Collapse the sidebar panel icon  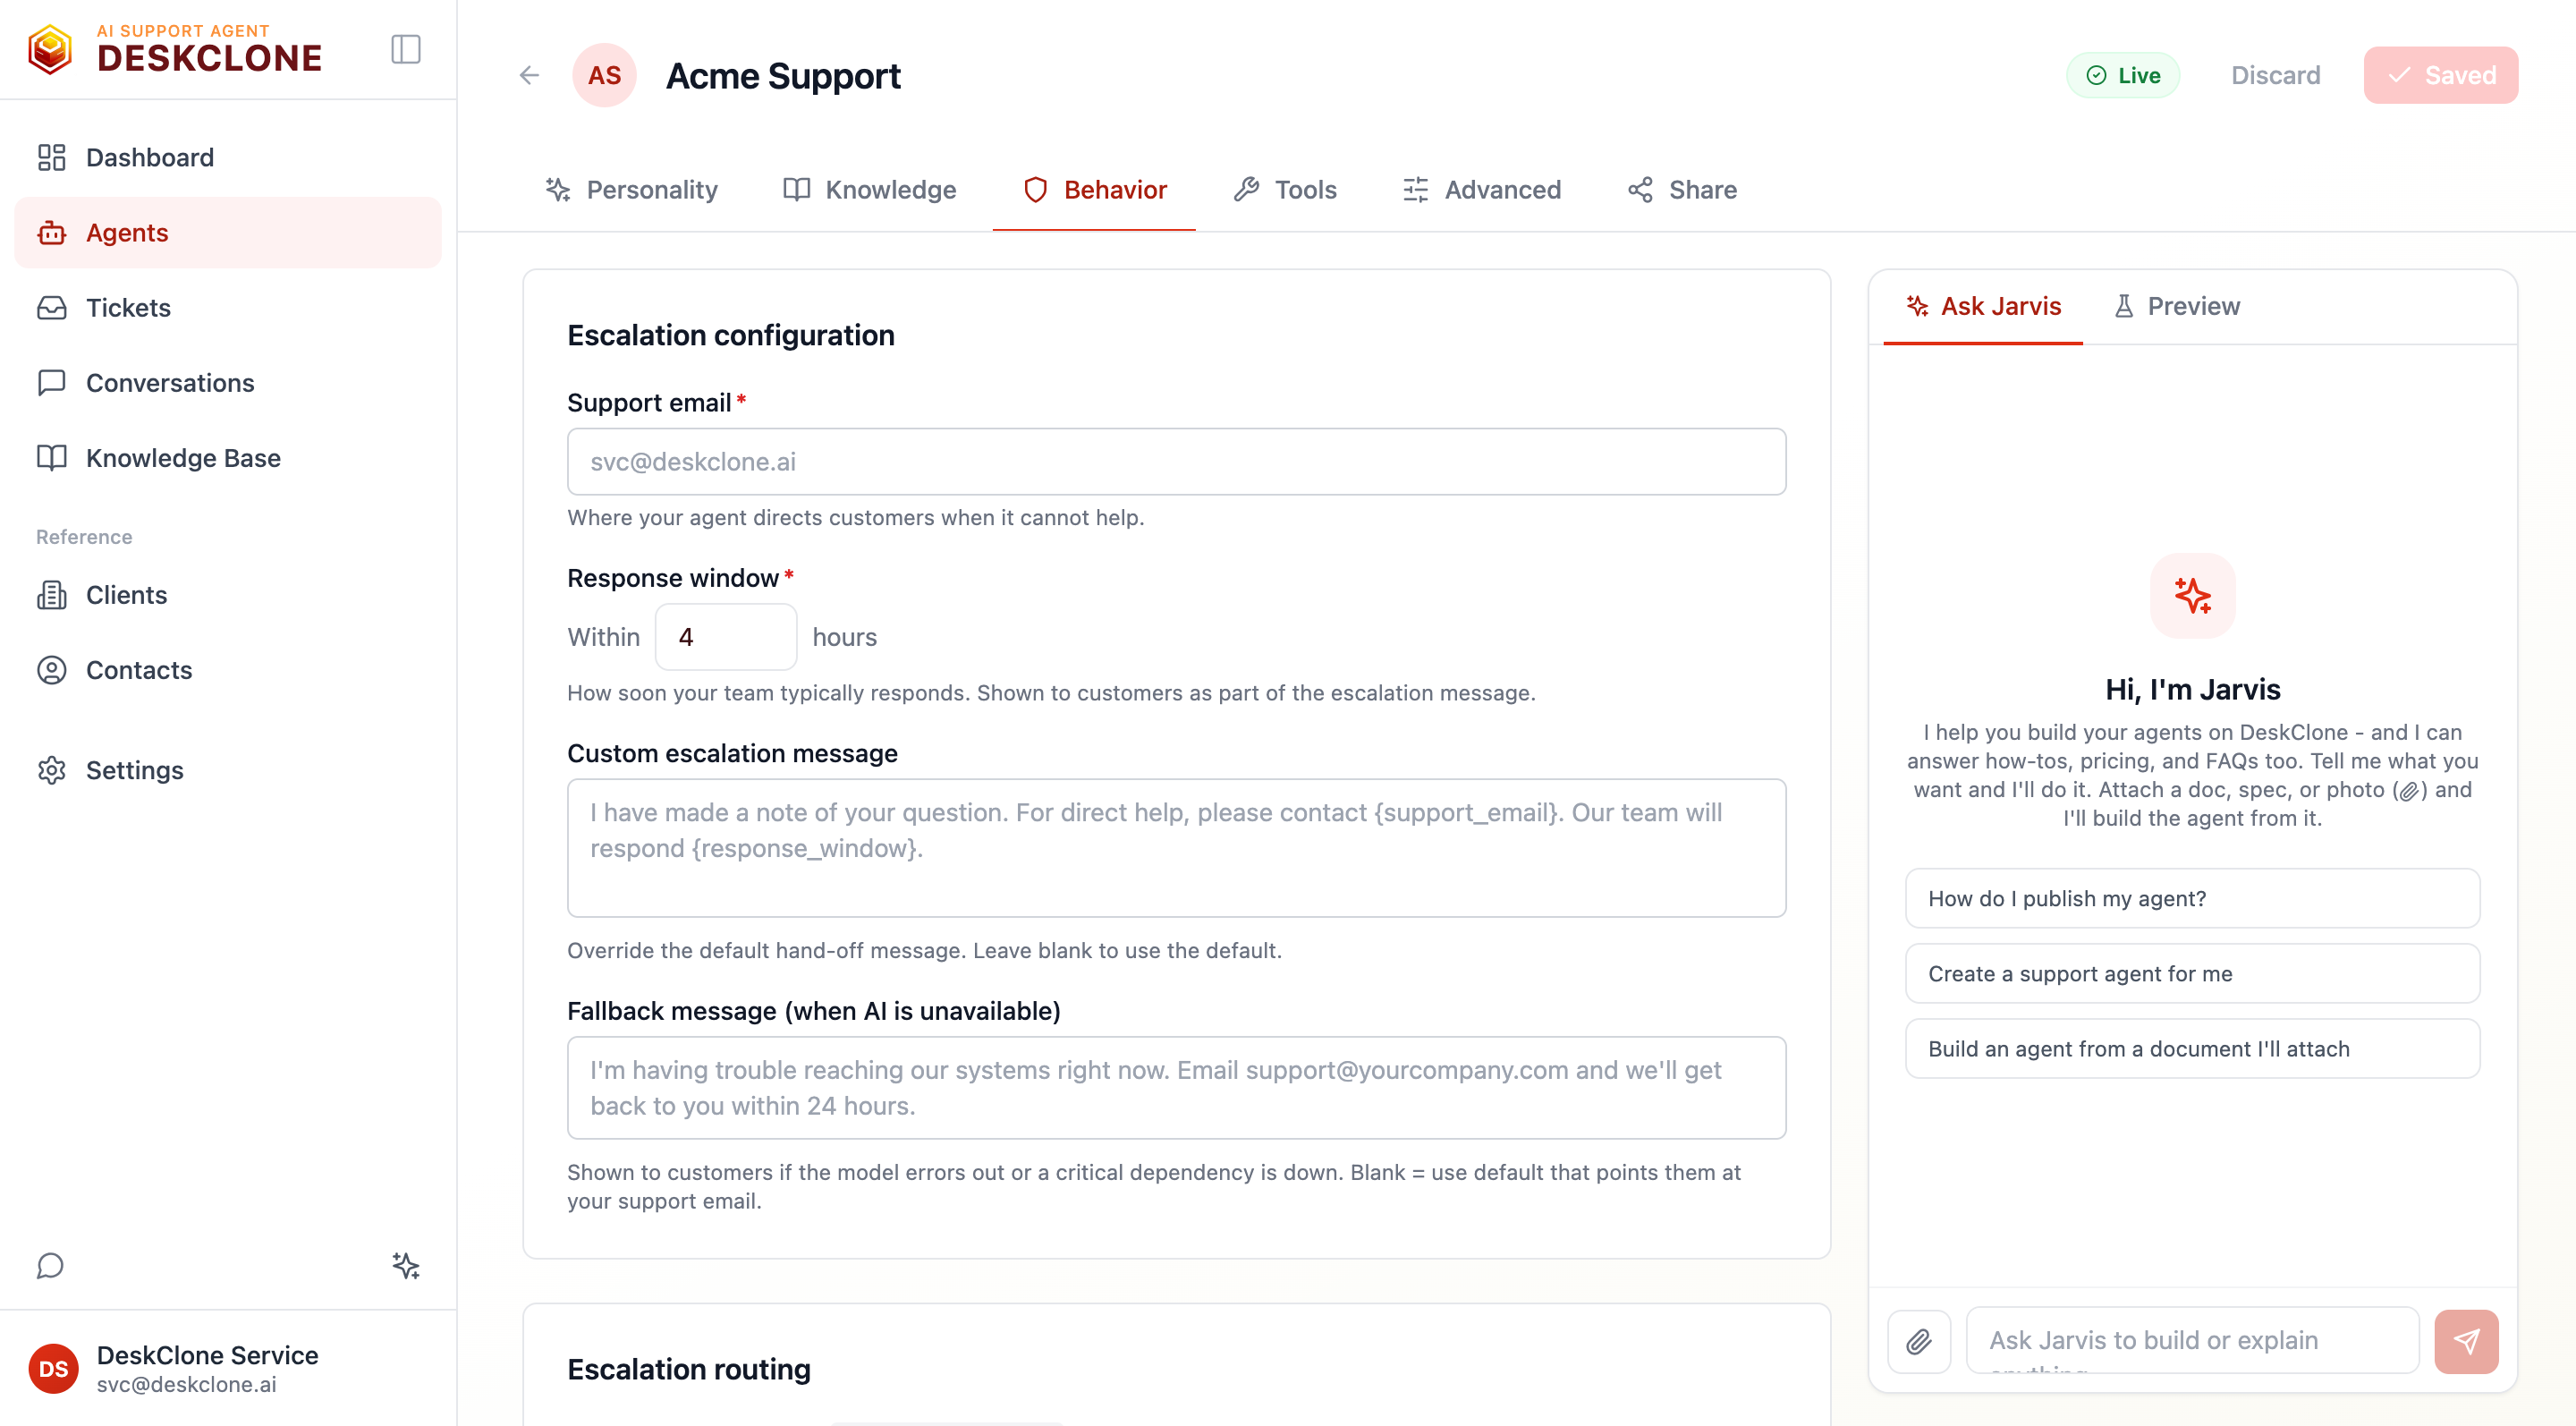405,49
